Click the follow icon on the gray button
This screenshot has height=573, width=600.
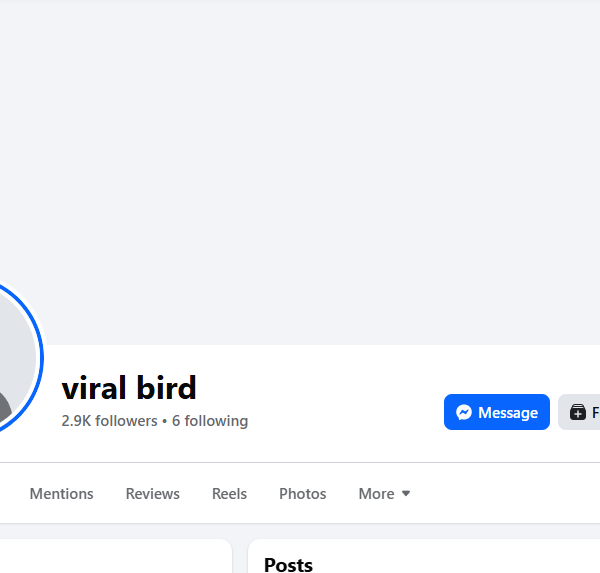577,412
